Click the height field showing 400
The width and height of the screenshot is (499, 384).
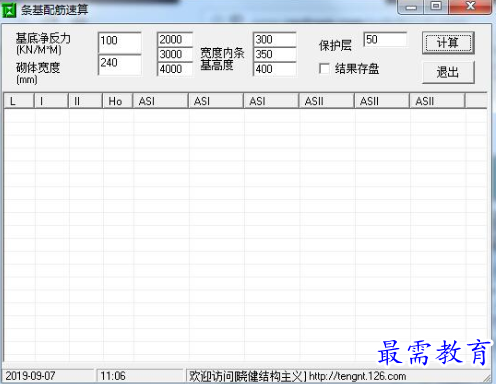275,69
